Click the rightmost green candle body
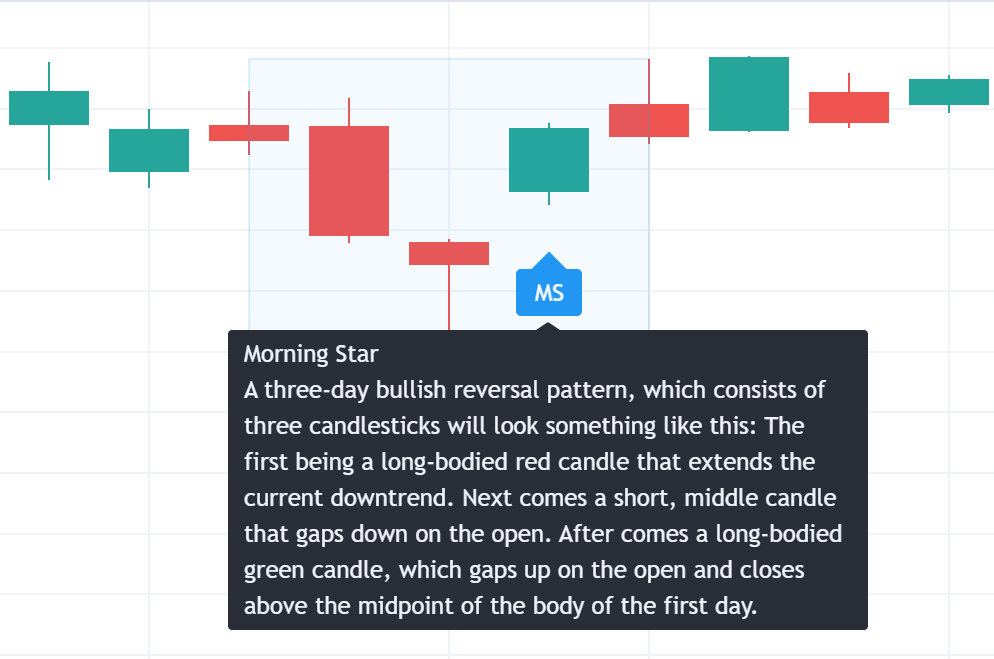994x659 pixels. click(949, 92)
